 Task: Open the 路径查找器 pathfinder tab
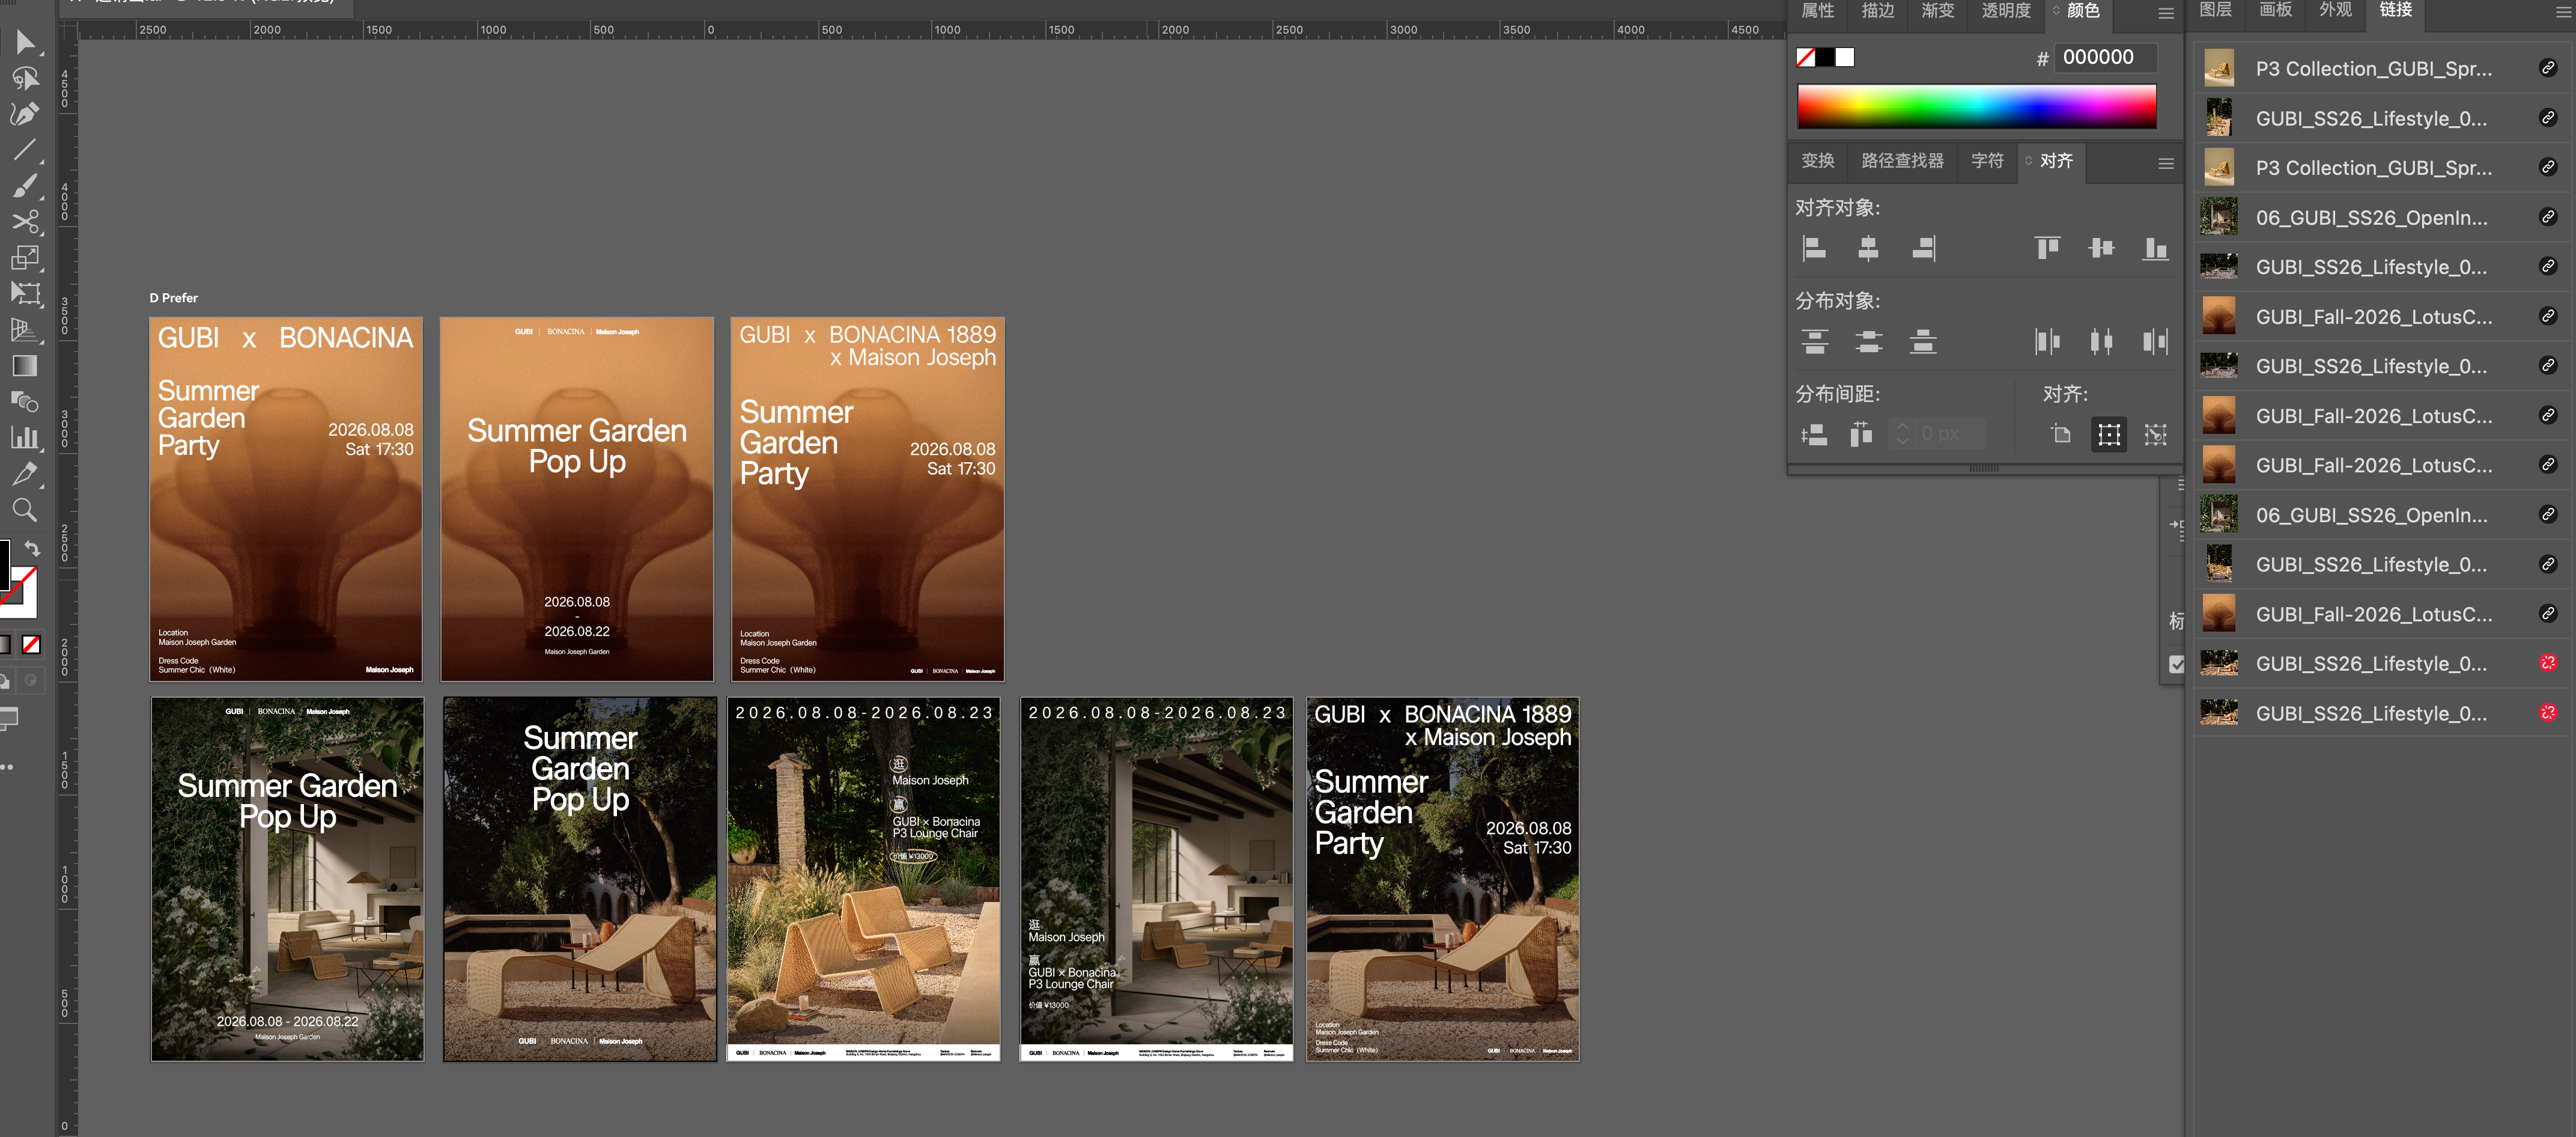click(x=1903, y=161)
